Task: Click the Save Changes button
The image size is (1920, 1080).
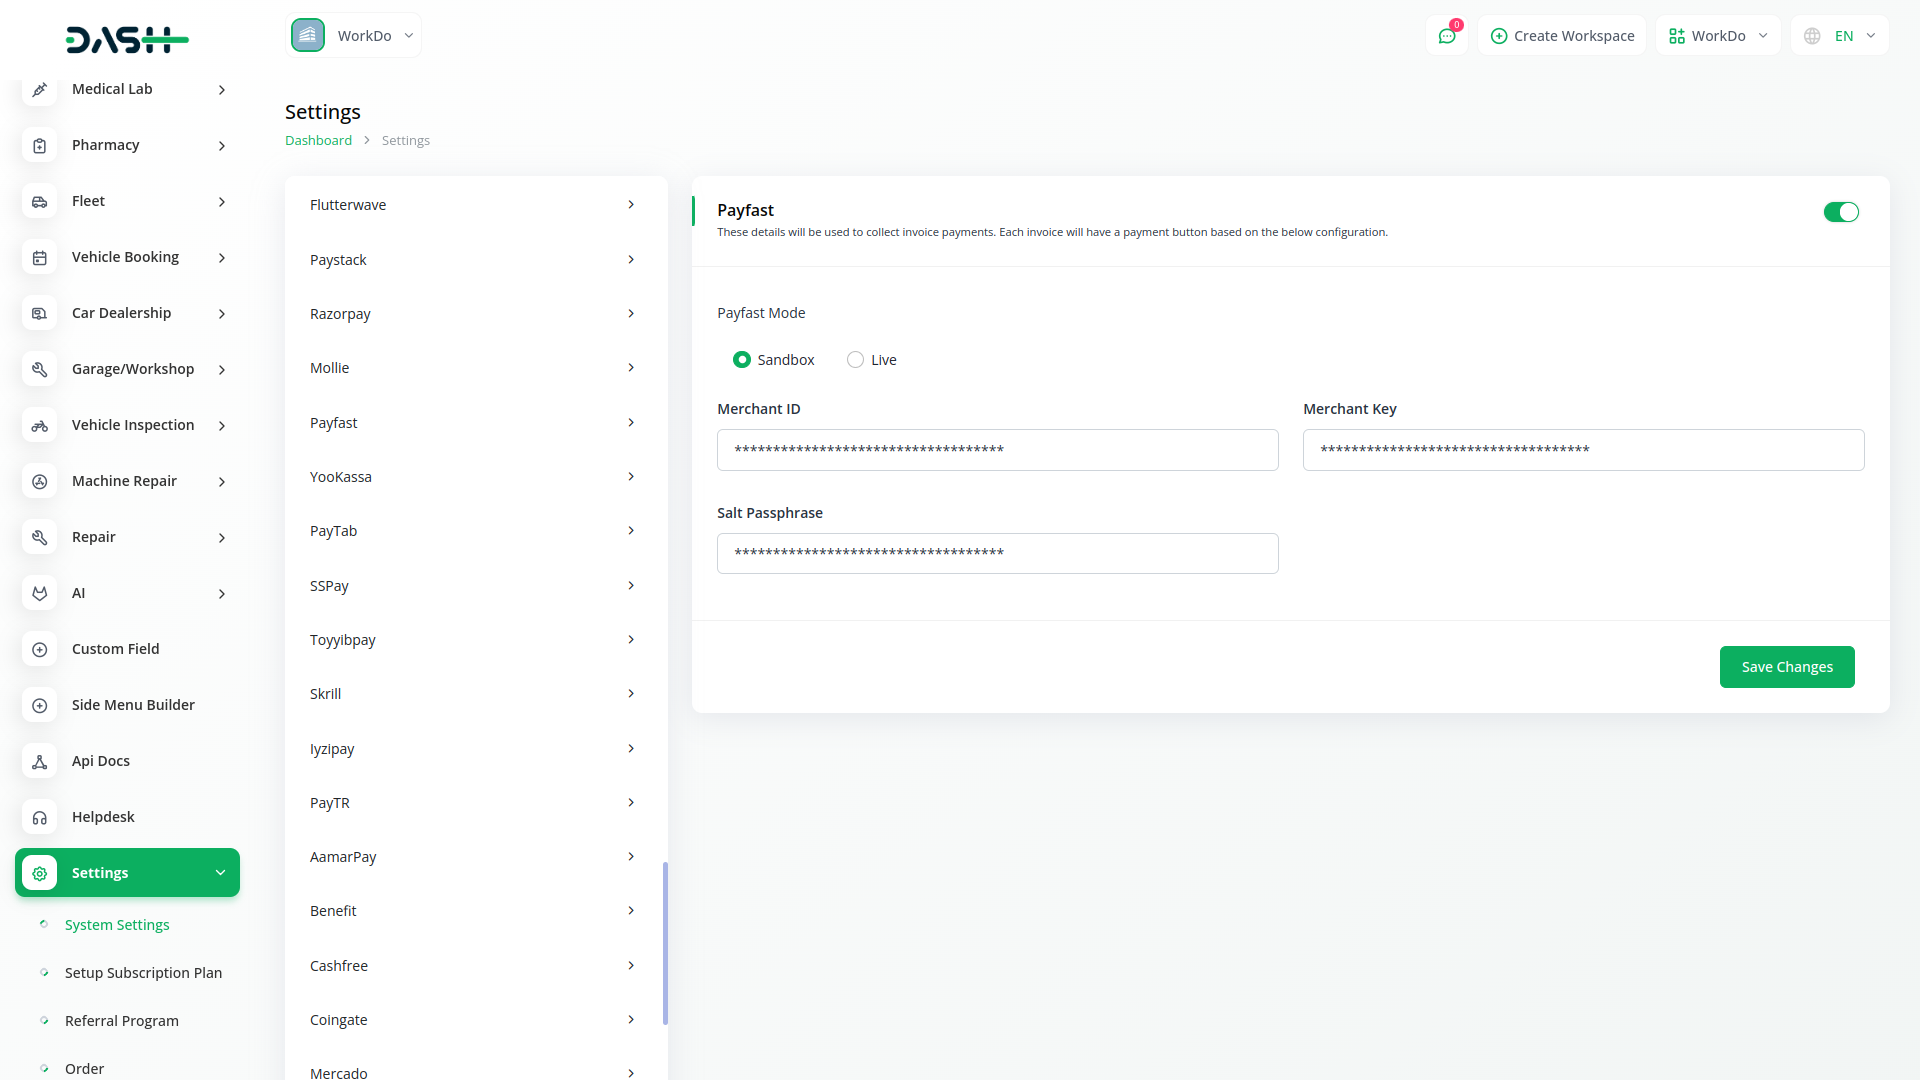Action: coord(1787,667)
